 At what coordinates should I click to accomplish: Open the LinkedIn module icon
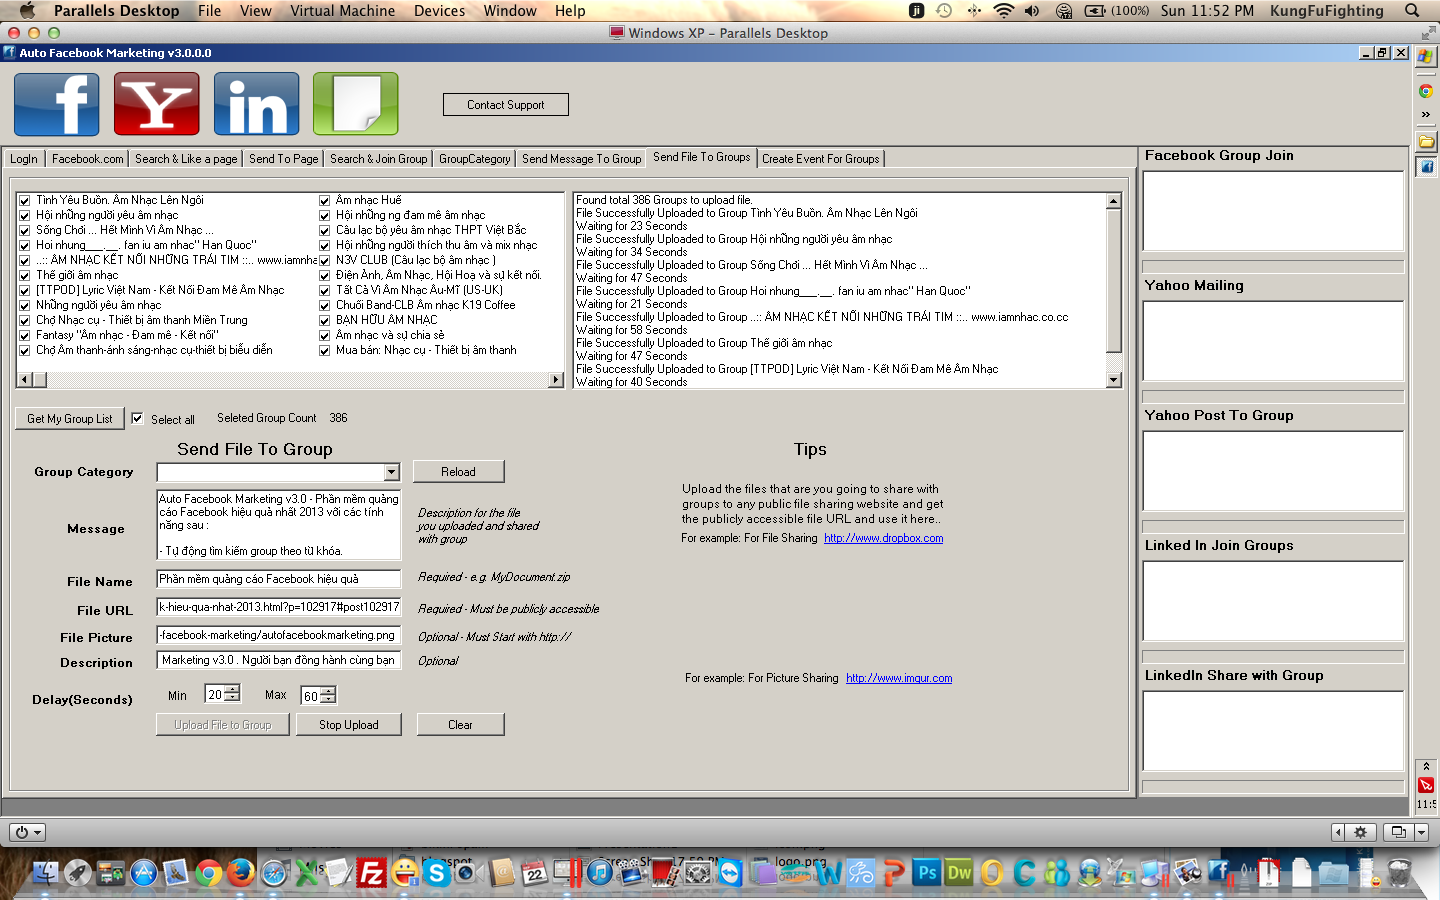257,104
